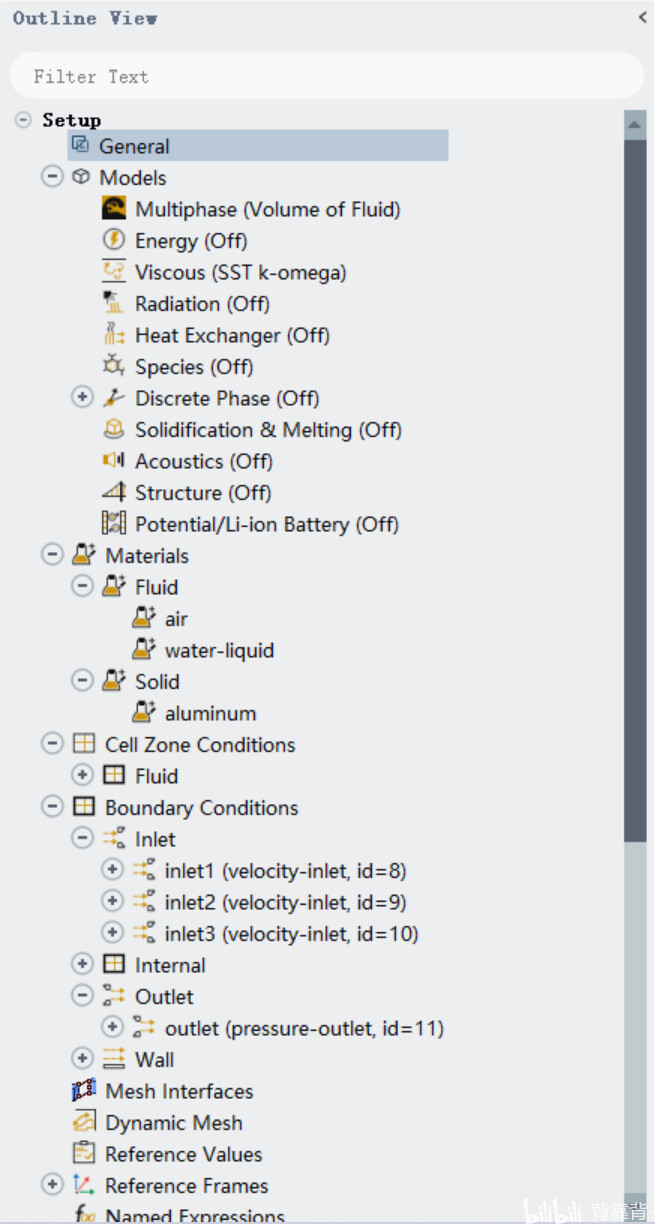Collapse the Models tree node
This screenshot has width=655, height=1224.
point(52,177)
